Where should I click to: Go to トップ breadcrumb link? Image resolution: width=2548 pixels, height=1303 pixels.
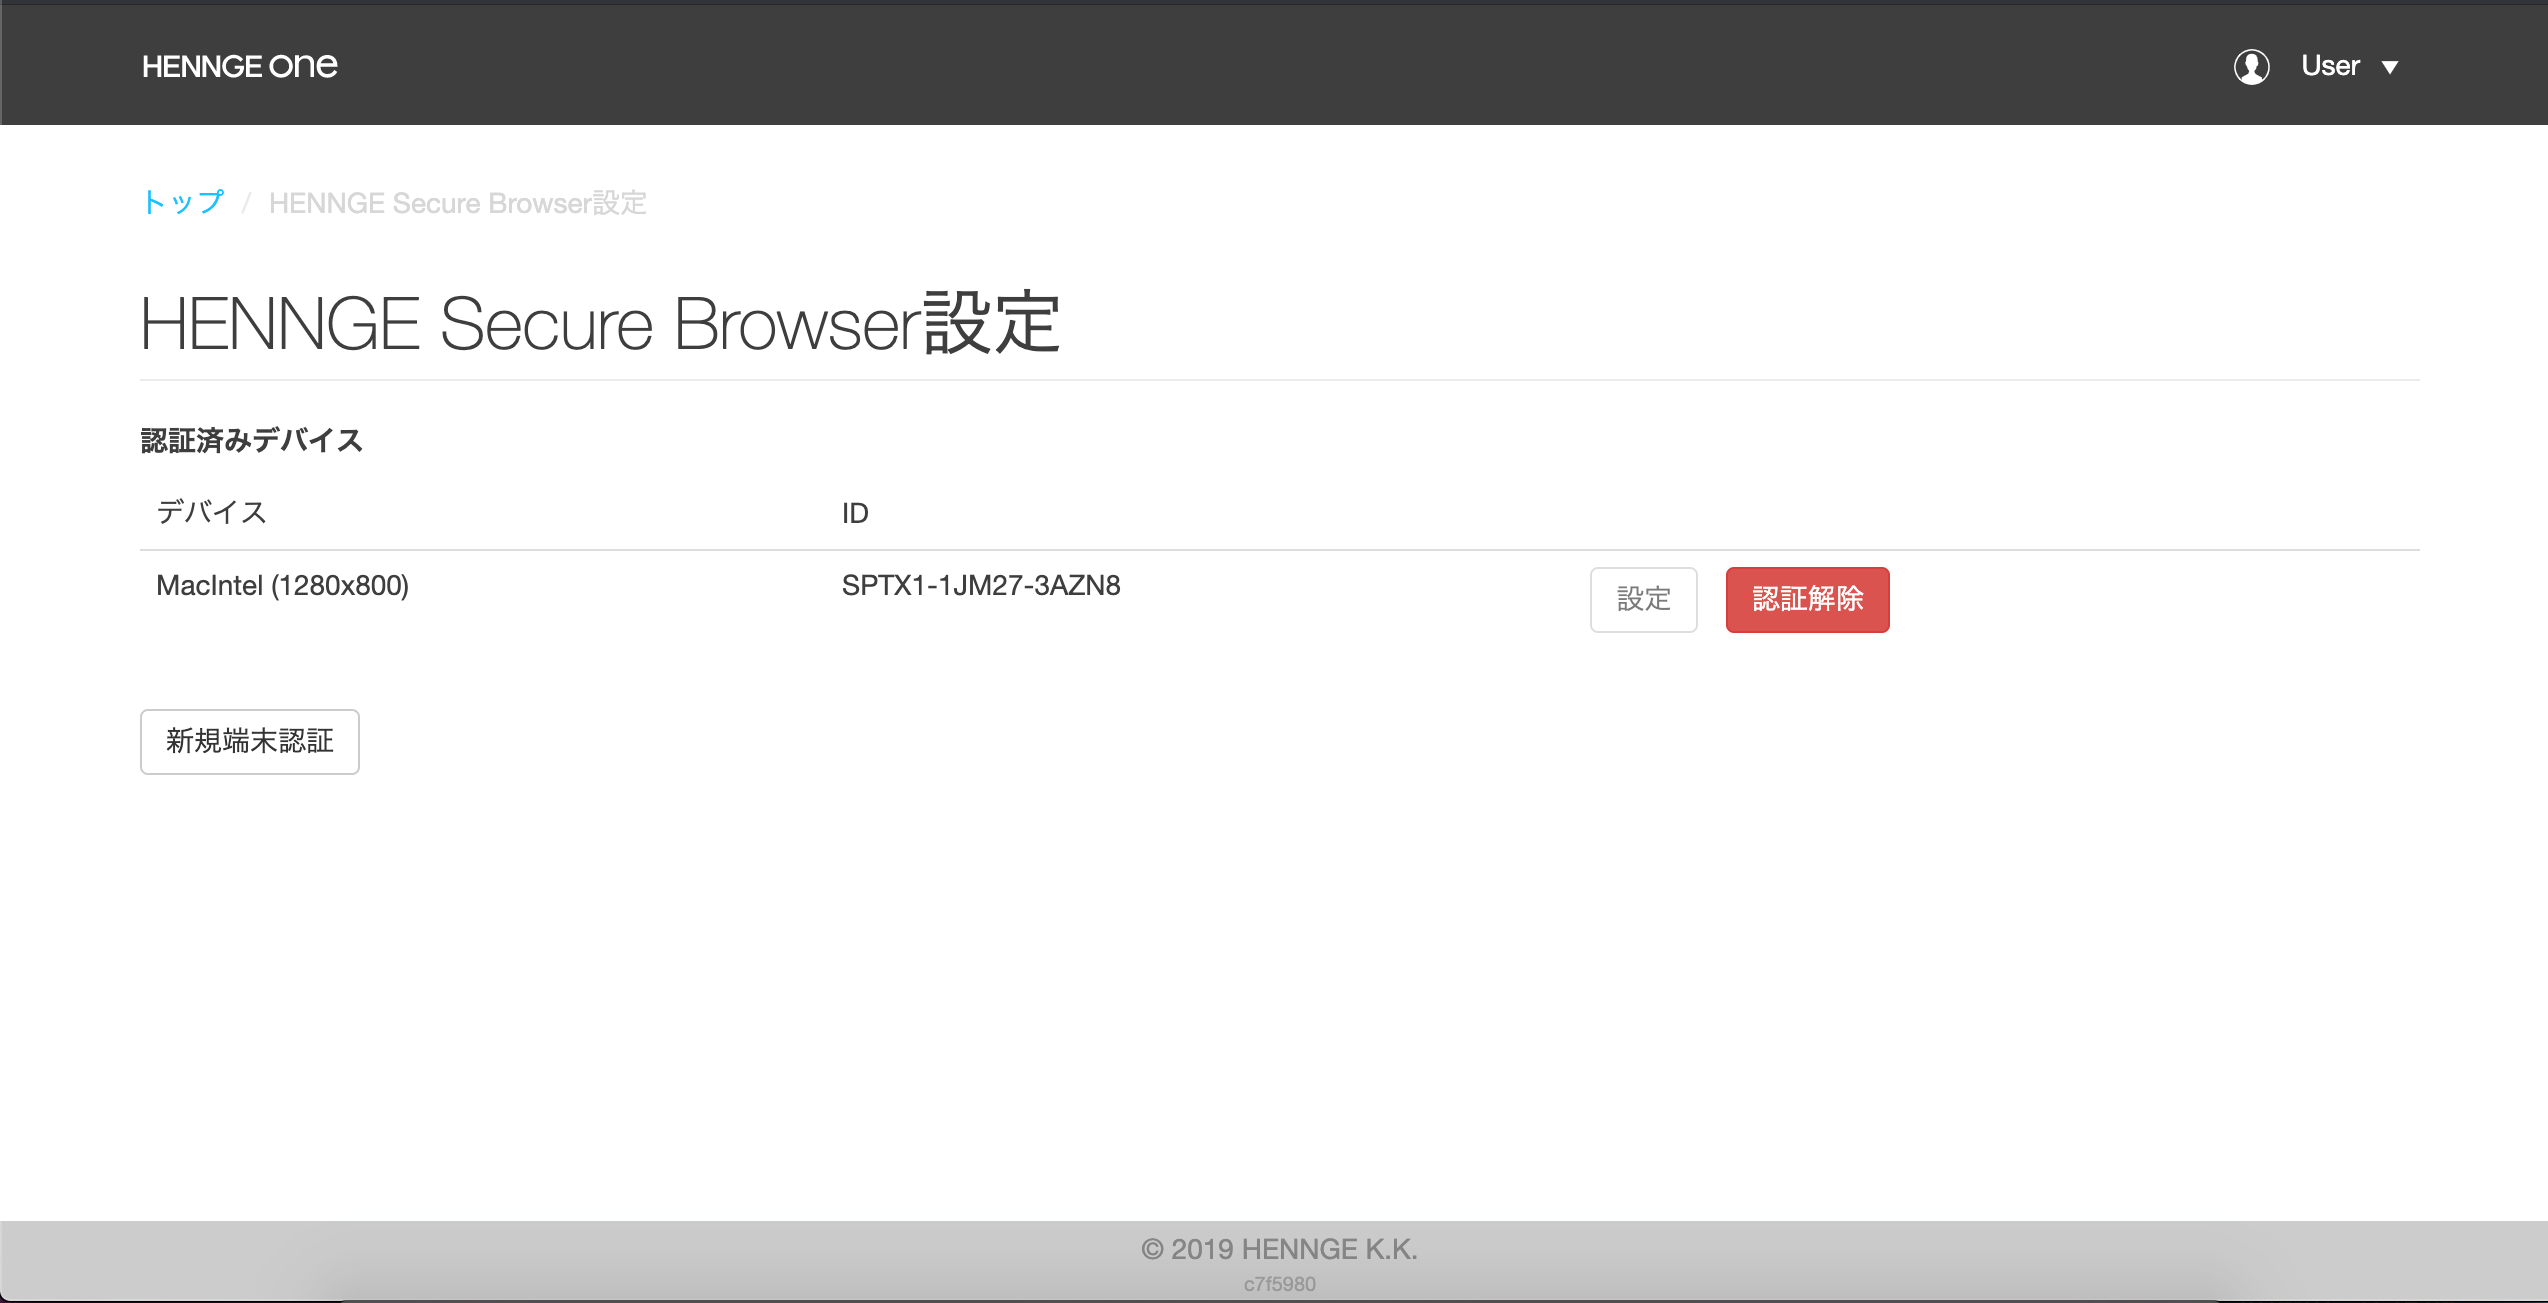pyautogui.click(x=183, y=202)
